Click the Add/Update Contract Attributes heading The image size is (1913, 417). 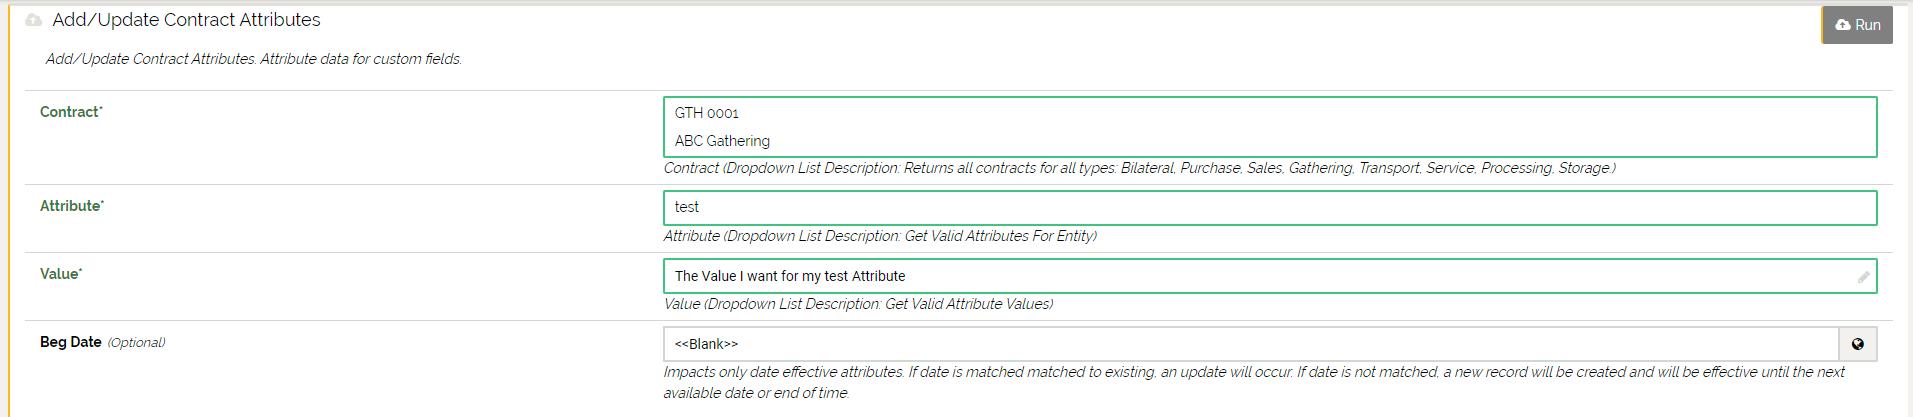pyautogui.click(x=186, y=20)
